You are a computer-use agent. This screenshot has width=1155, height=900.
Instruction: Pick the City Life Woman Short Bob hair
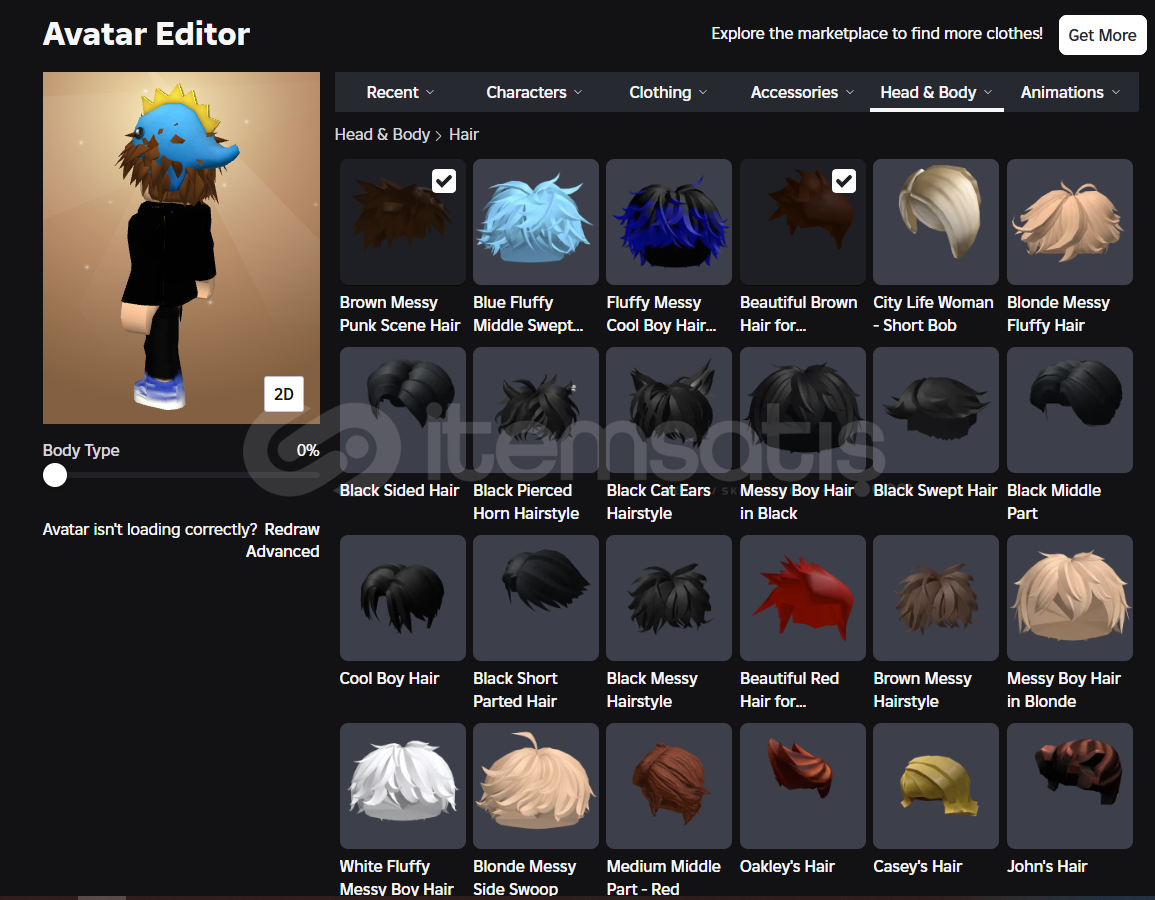pyautogui.click(x=935, y=222)
